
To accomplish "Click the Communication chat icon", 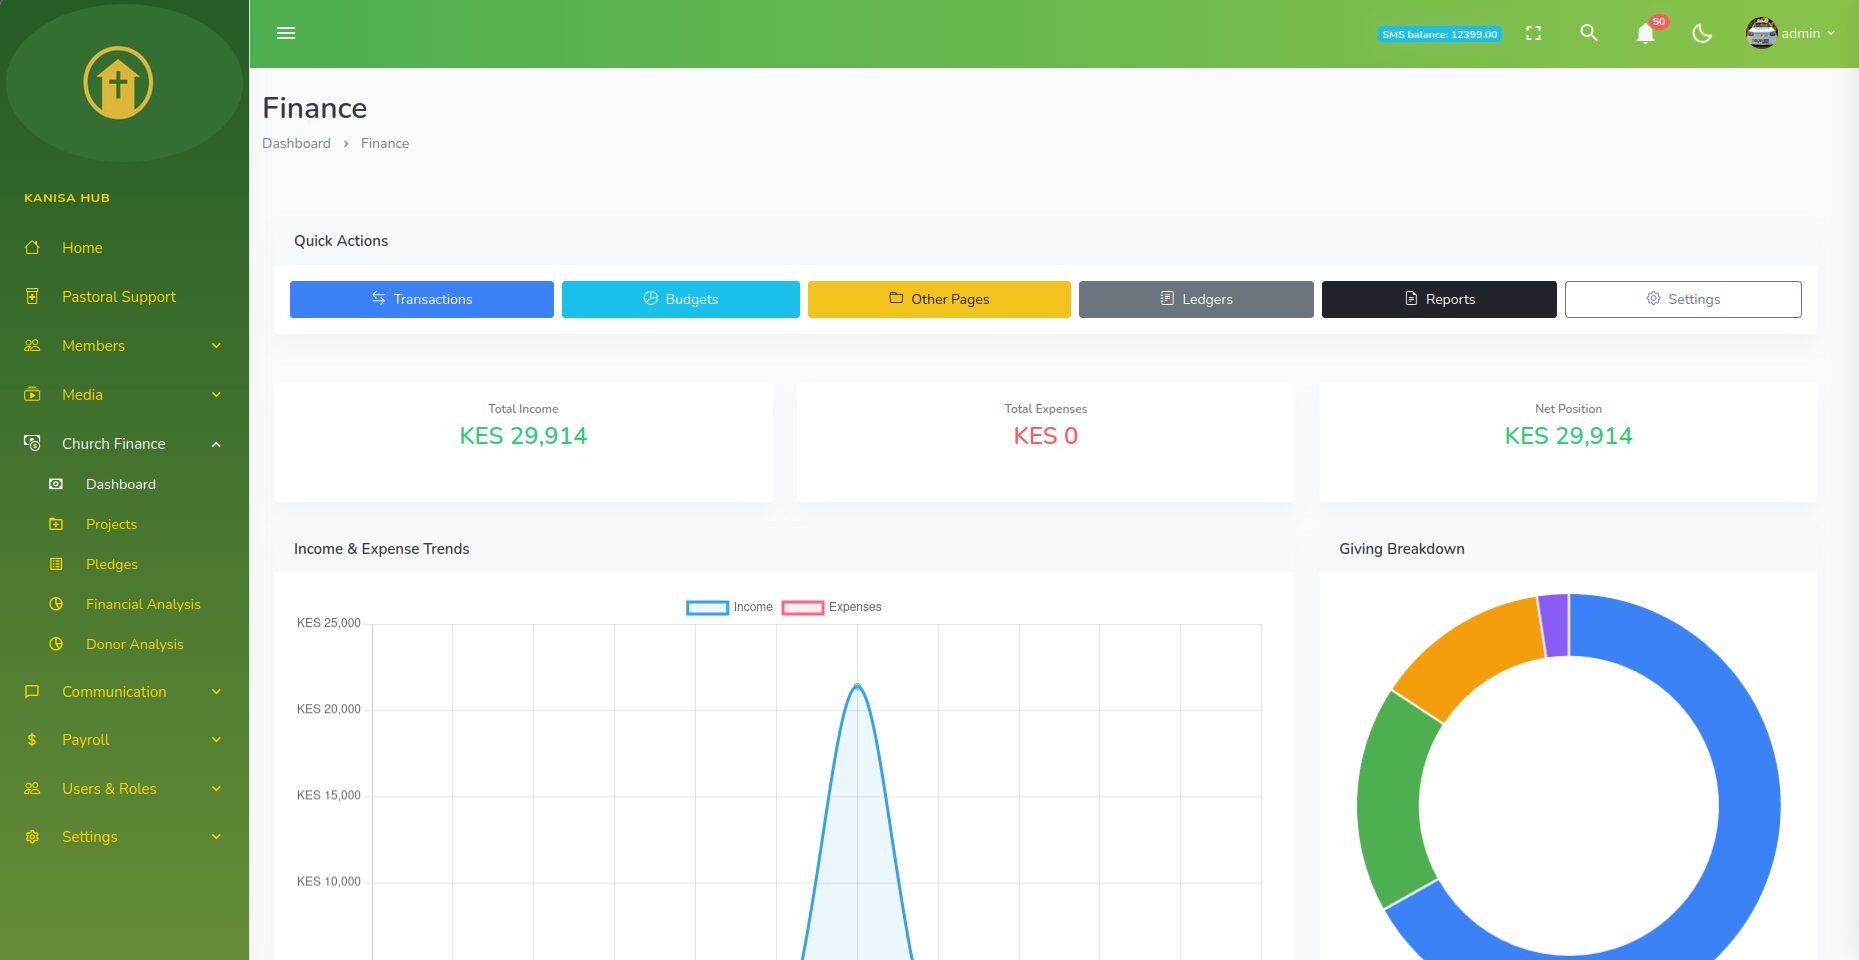I will pos(32,691).
